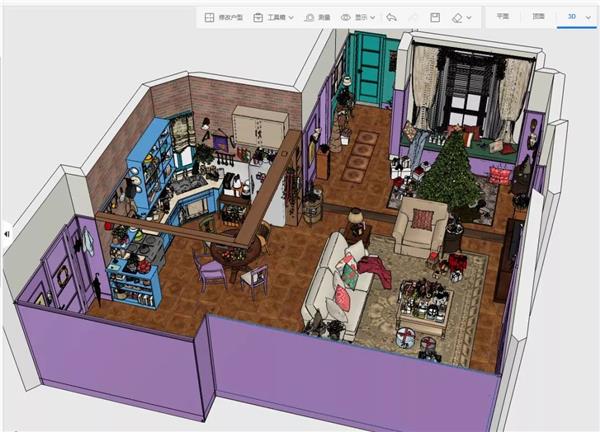Click the save disk icon
Screen dimensions: 600x432
coord(435,17)
